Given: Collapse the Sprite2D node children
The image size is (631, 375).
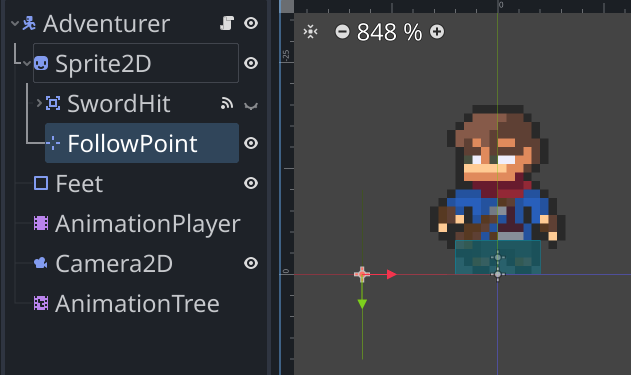Looking at the screenshot, I should click(x=27, y=63).
